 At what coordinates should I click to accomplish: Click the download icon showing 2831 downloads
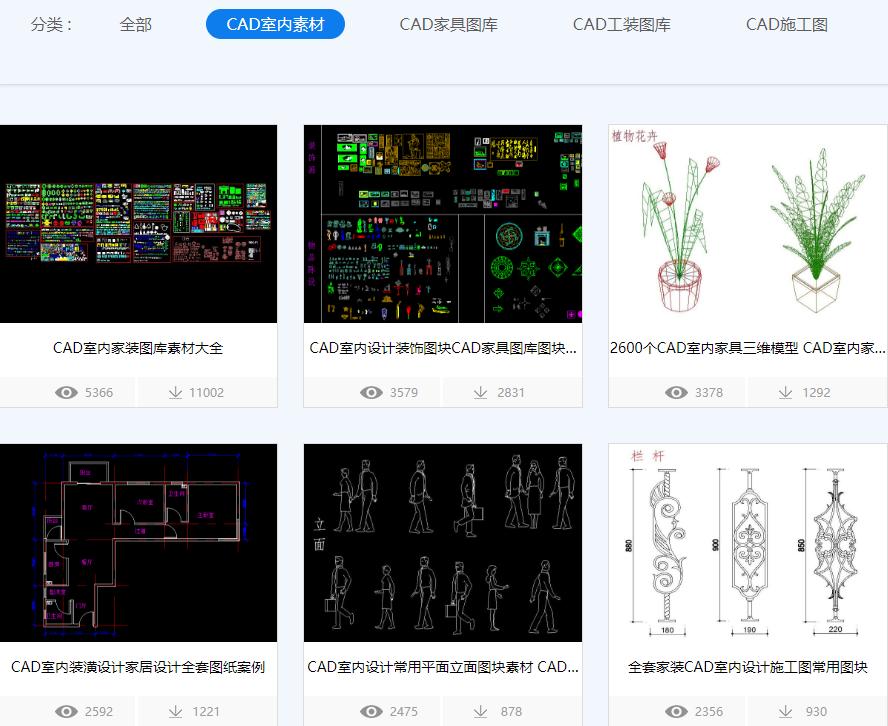coord(483,392)
